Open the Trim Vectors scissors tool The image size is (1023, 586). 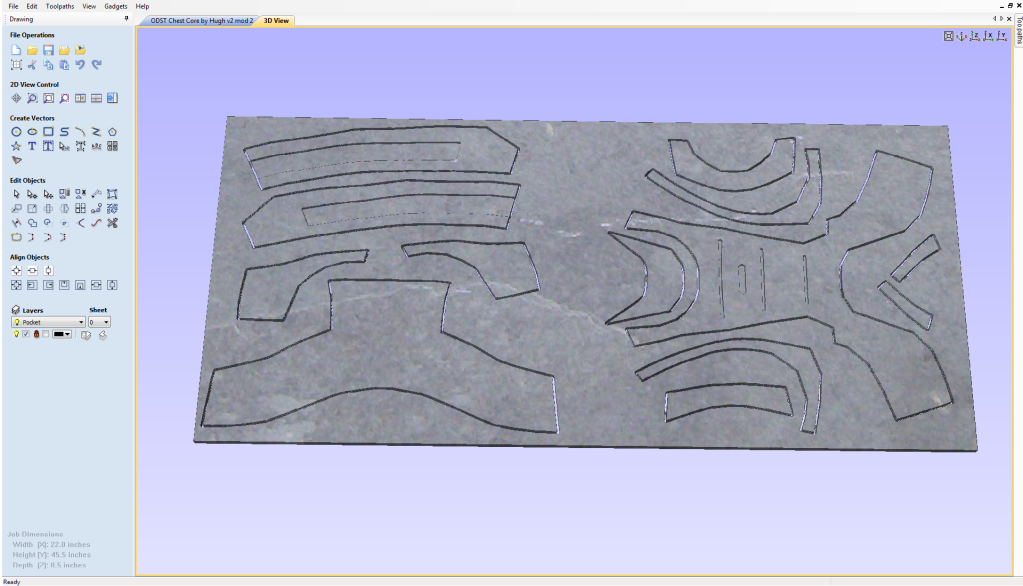(112, 223)
